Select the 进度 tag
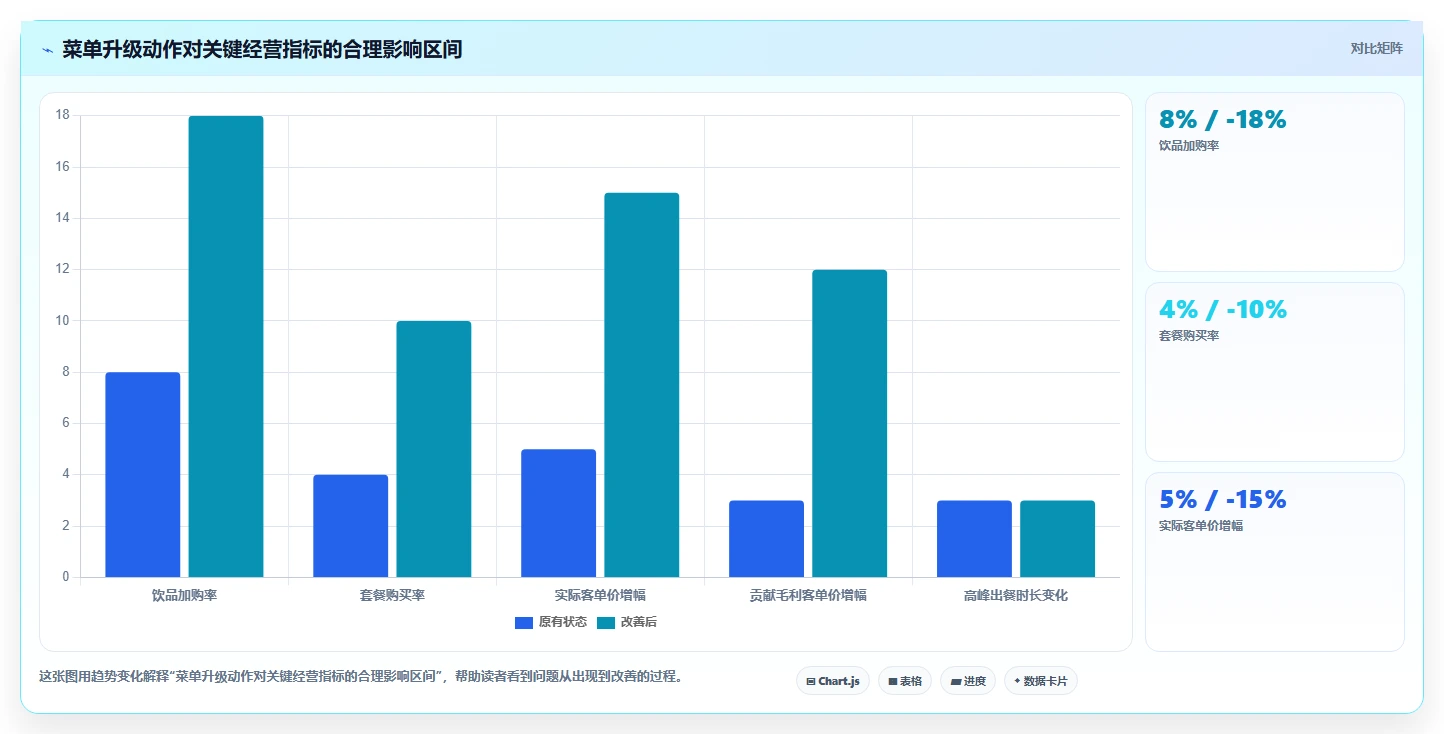The width and height of the screenshot is (1444, 734). [968, 681]
